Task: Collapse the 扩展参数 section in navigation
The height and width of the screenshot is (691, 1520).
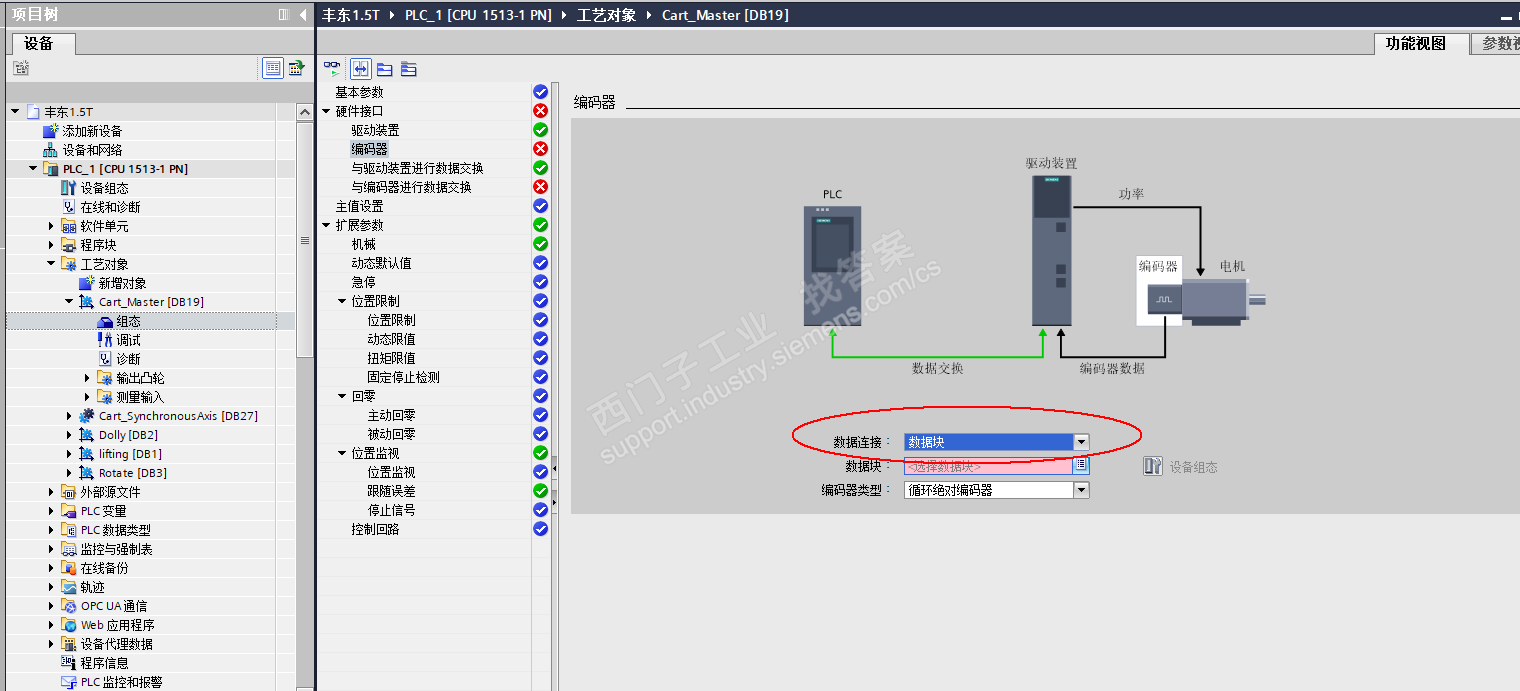Action: pyautogui.click(x=326, y=225)
